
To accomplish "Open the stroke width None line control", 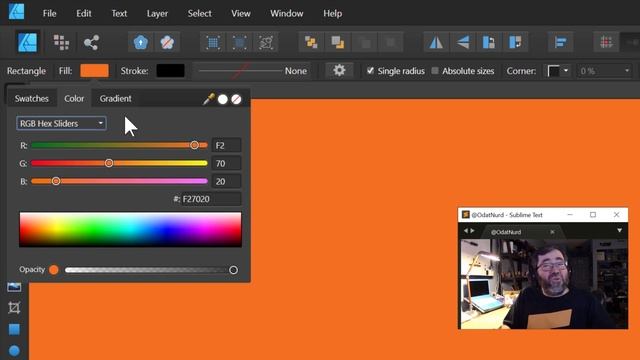I will pos(251,71).
